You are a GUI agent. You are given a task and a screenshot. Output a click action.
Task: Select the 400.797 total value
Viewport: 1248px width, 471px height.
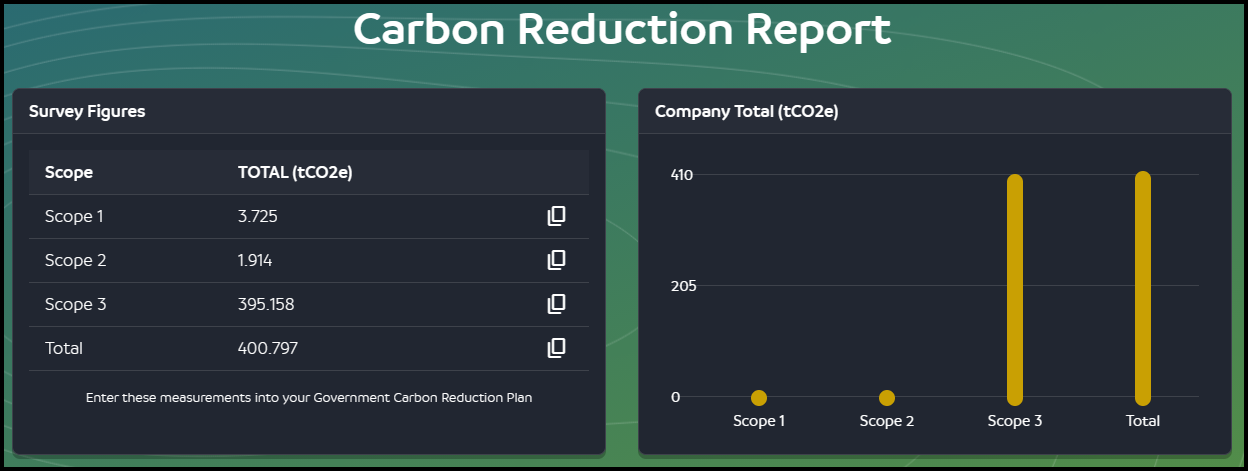(x=268, y=348)
